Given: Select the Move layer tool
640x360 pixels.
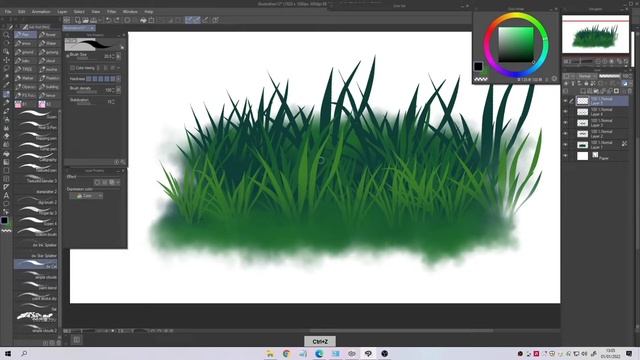Looking at the screenshot, I should pos(6,60).
